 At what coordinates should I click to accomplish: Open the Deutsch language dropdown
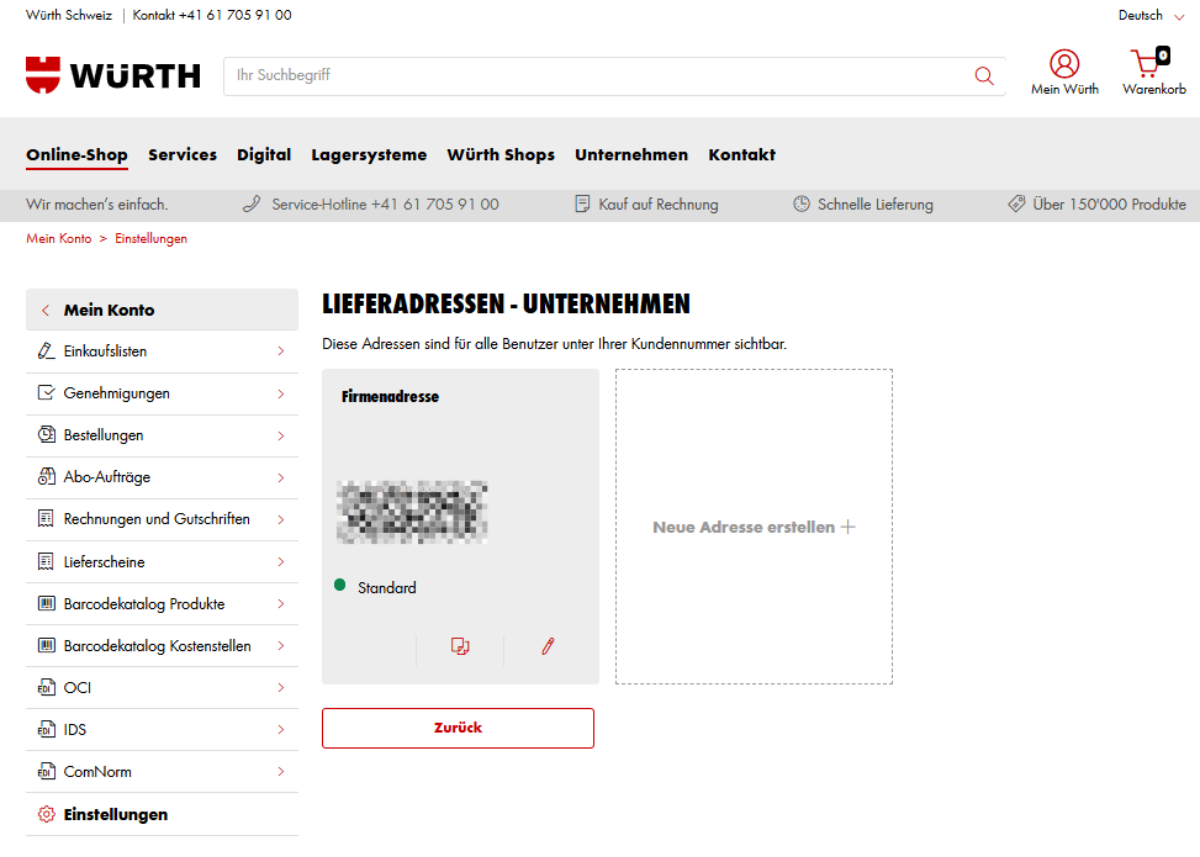(x=1151, y=15)
